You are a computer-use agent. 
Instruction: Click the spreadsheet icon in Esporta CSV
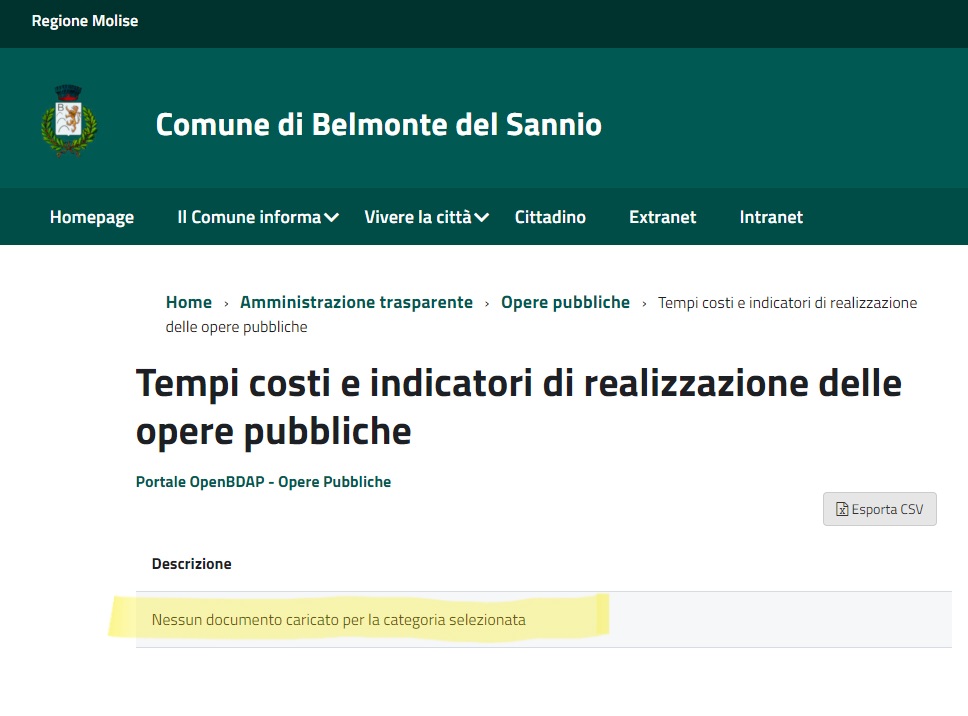pos(842,509)
